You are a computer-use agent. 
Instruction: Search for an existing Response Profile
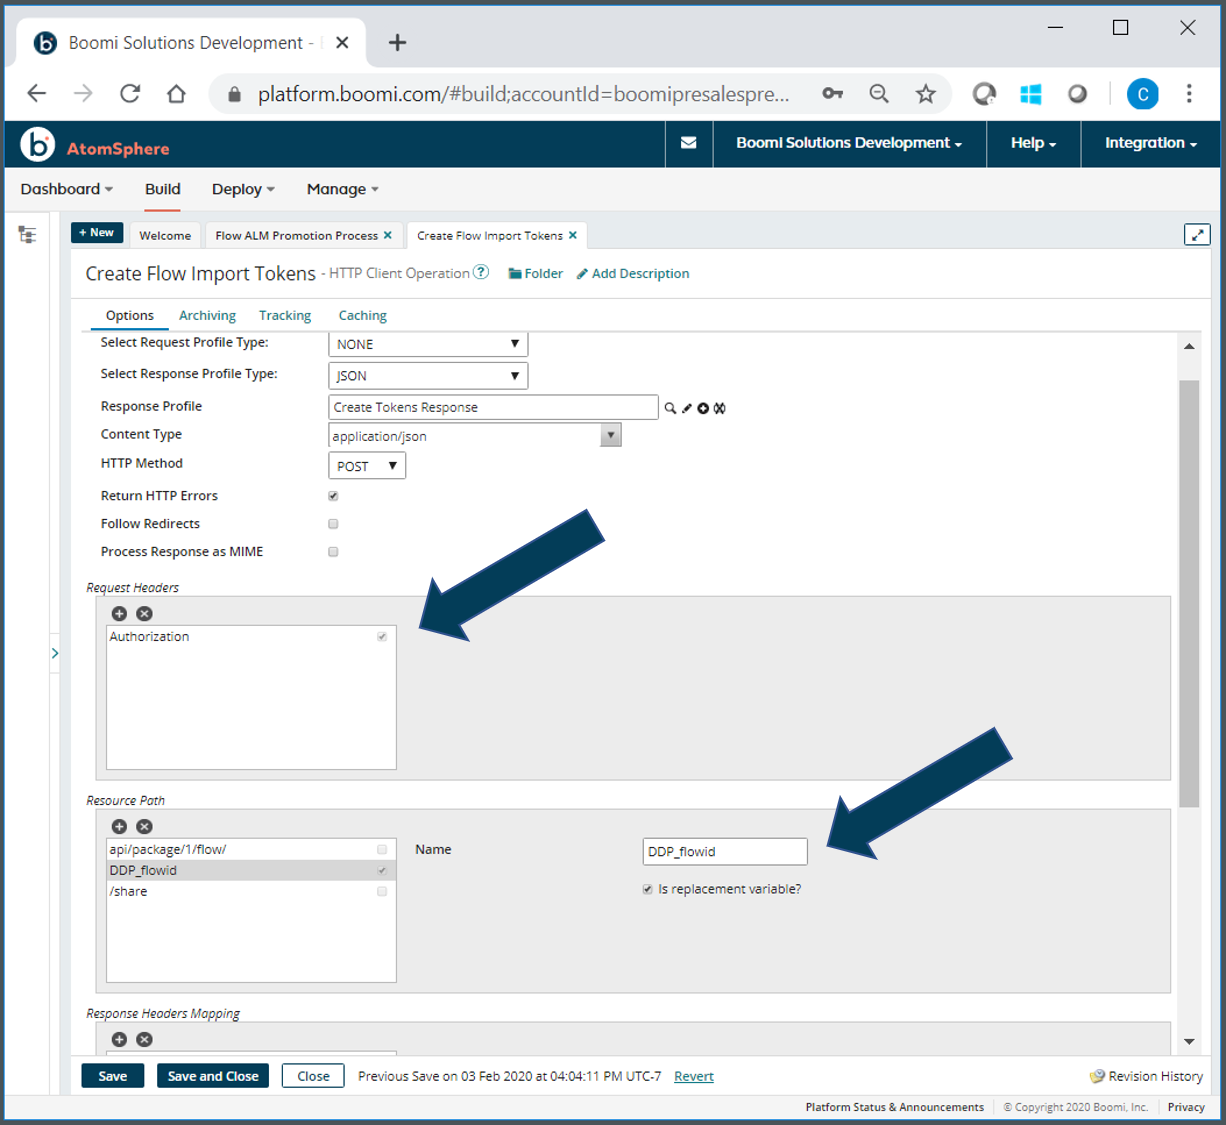click(x=669, y=408)
